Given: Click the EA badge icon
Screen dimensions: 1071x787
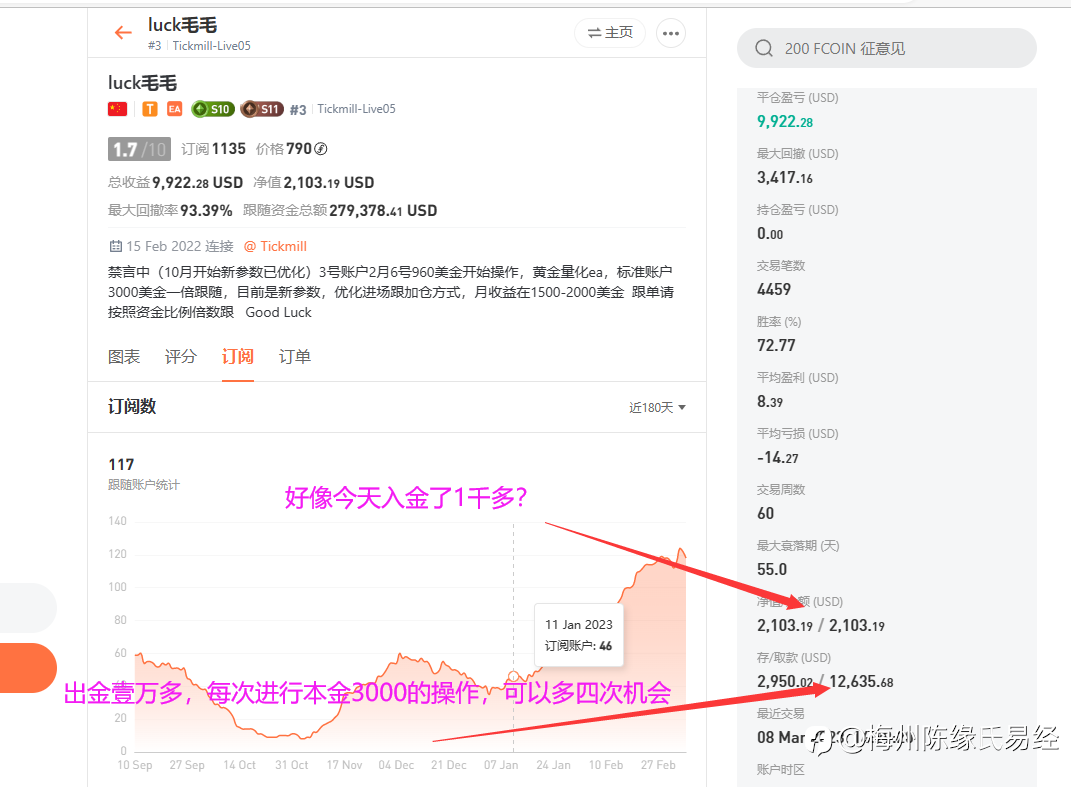Looking at the screenshot, I should pos(175,109).
